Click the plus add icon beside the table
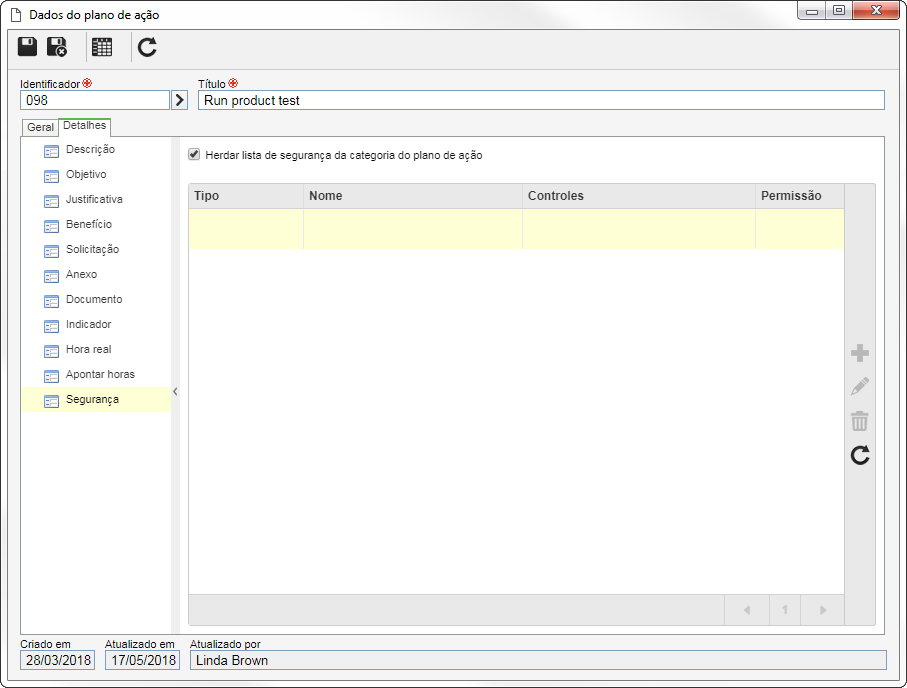The image size is (907, 688). click(x=860, y=353)
